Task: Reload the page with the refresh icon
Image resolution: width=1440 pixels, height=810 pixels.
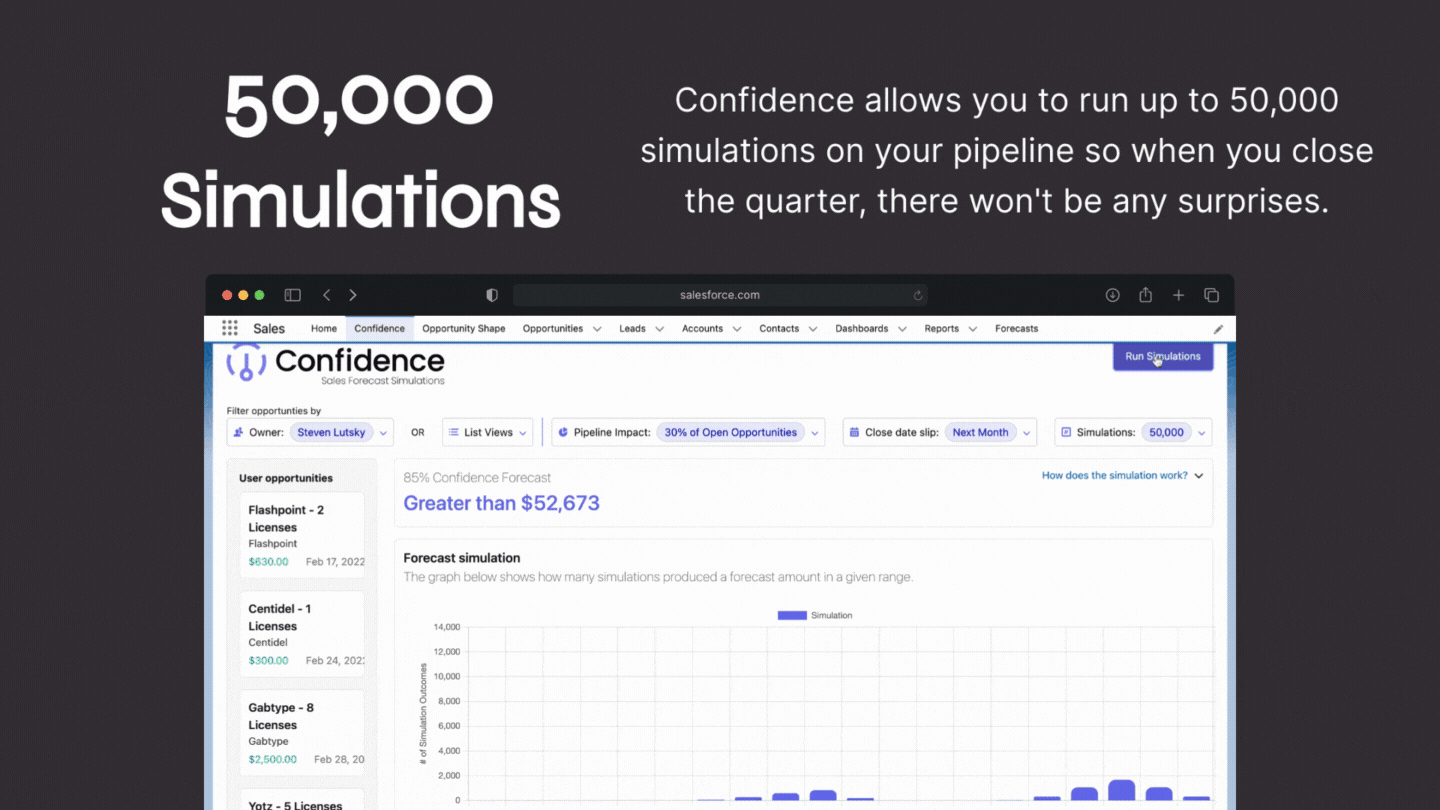Action: [x=917, y=295]
